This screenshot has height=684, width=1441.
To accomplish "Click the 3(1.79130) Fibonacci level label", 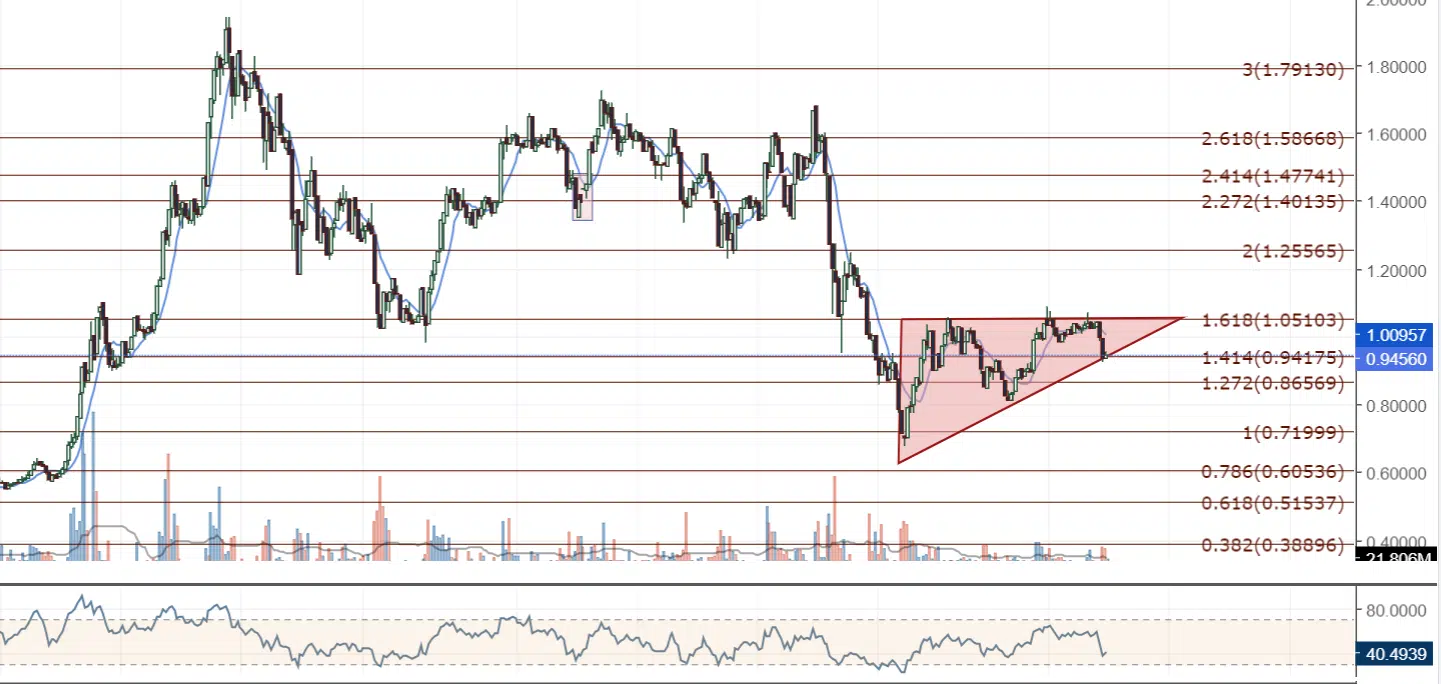I will coord(1292,69).
